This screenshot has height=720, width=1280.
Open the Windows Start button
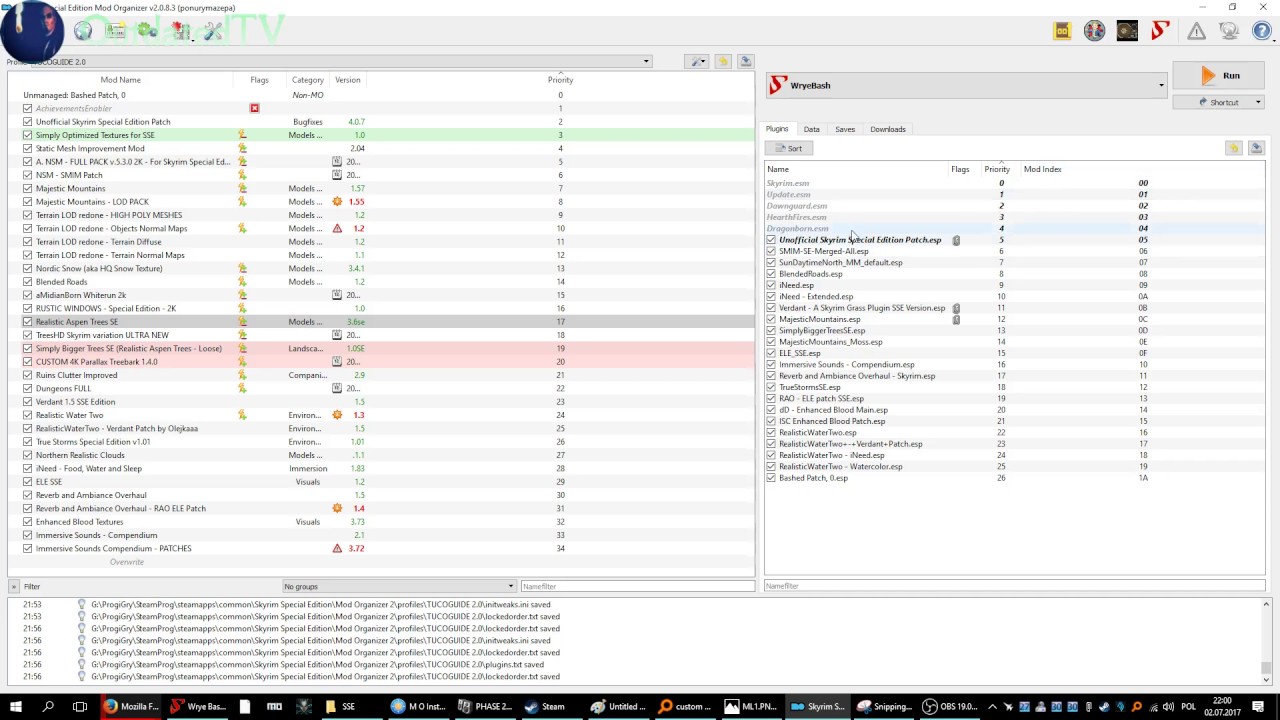[x=15, y=707]
